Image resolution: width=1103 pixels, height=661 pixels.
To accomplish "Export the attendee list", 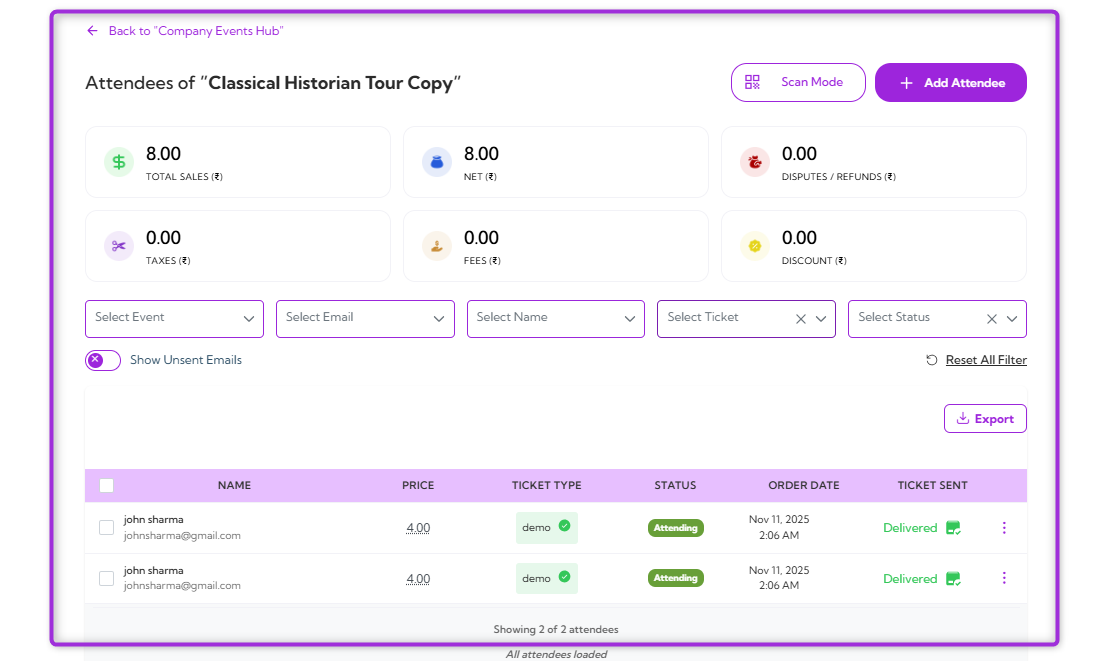I will (x=985, y=418).
